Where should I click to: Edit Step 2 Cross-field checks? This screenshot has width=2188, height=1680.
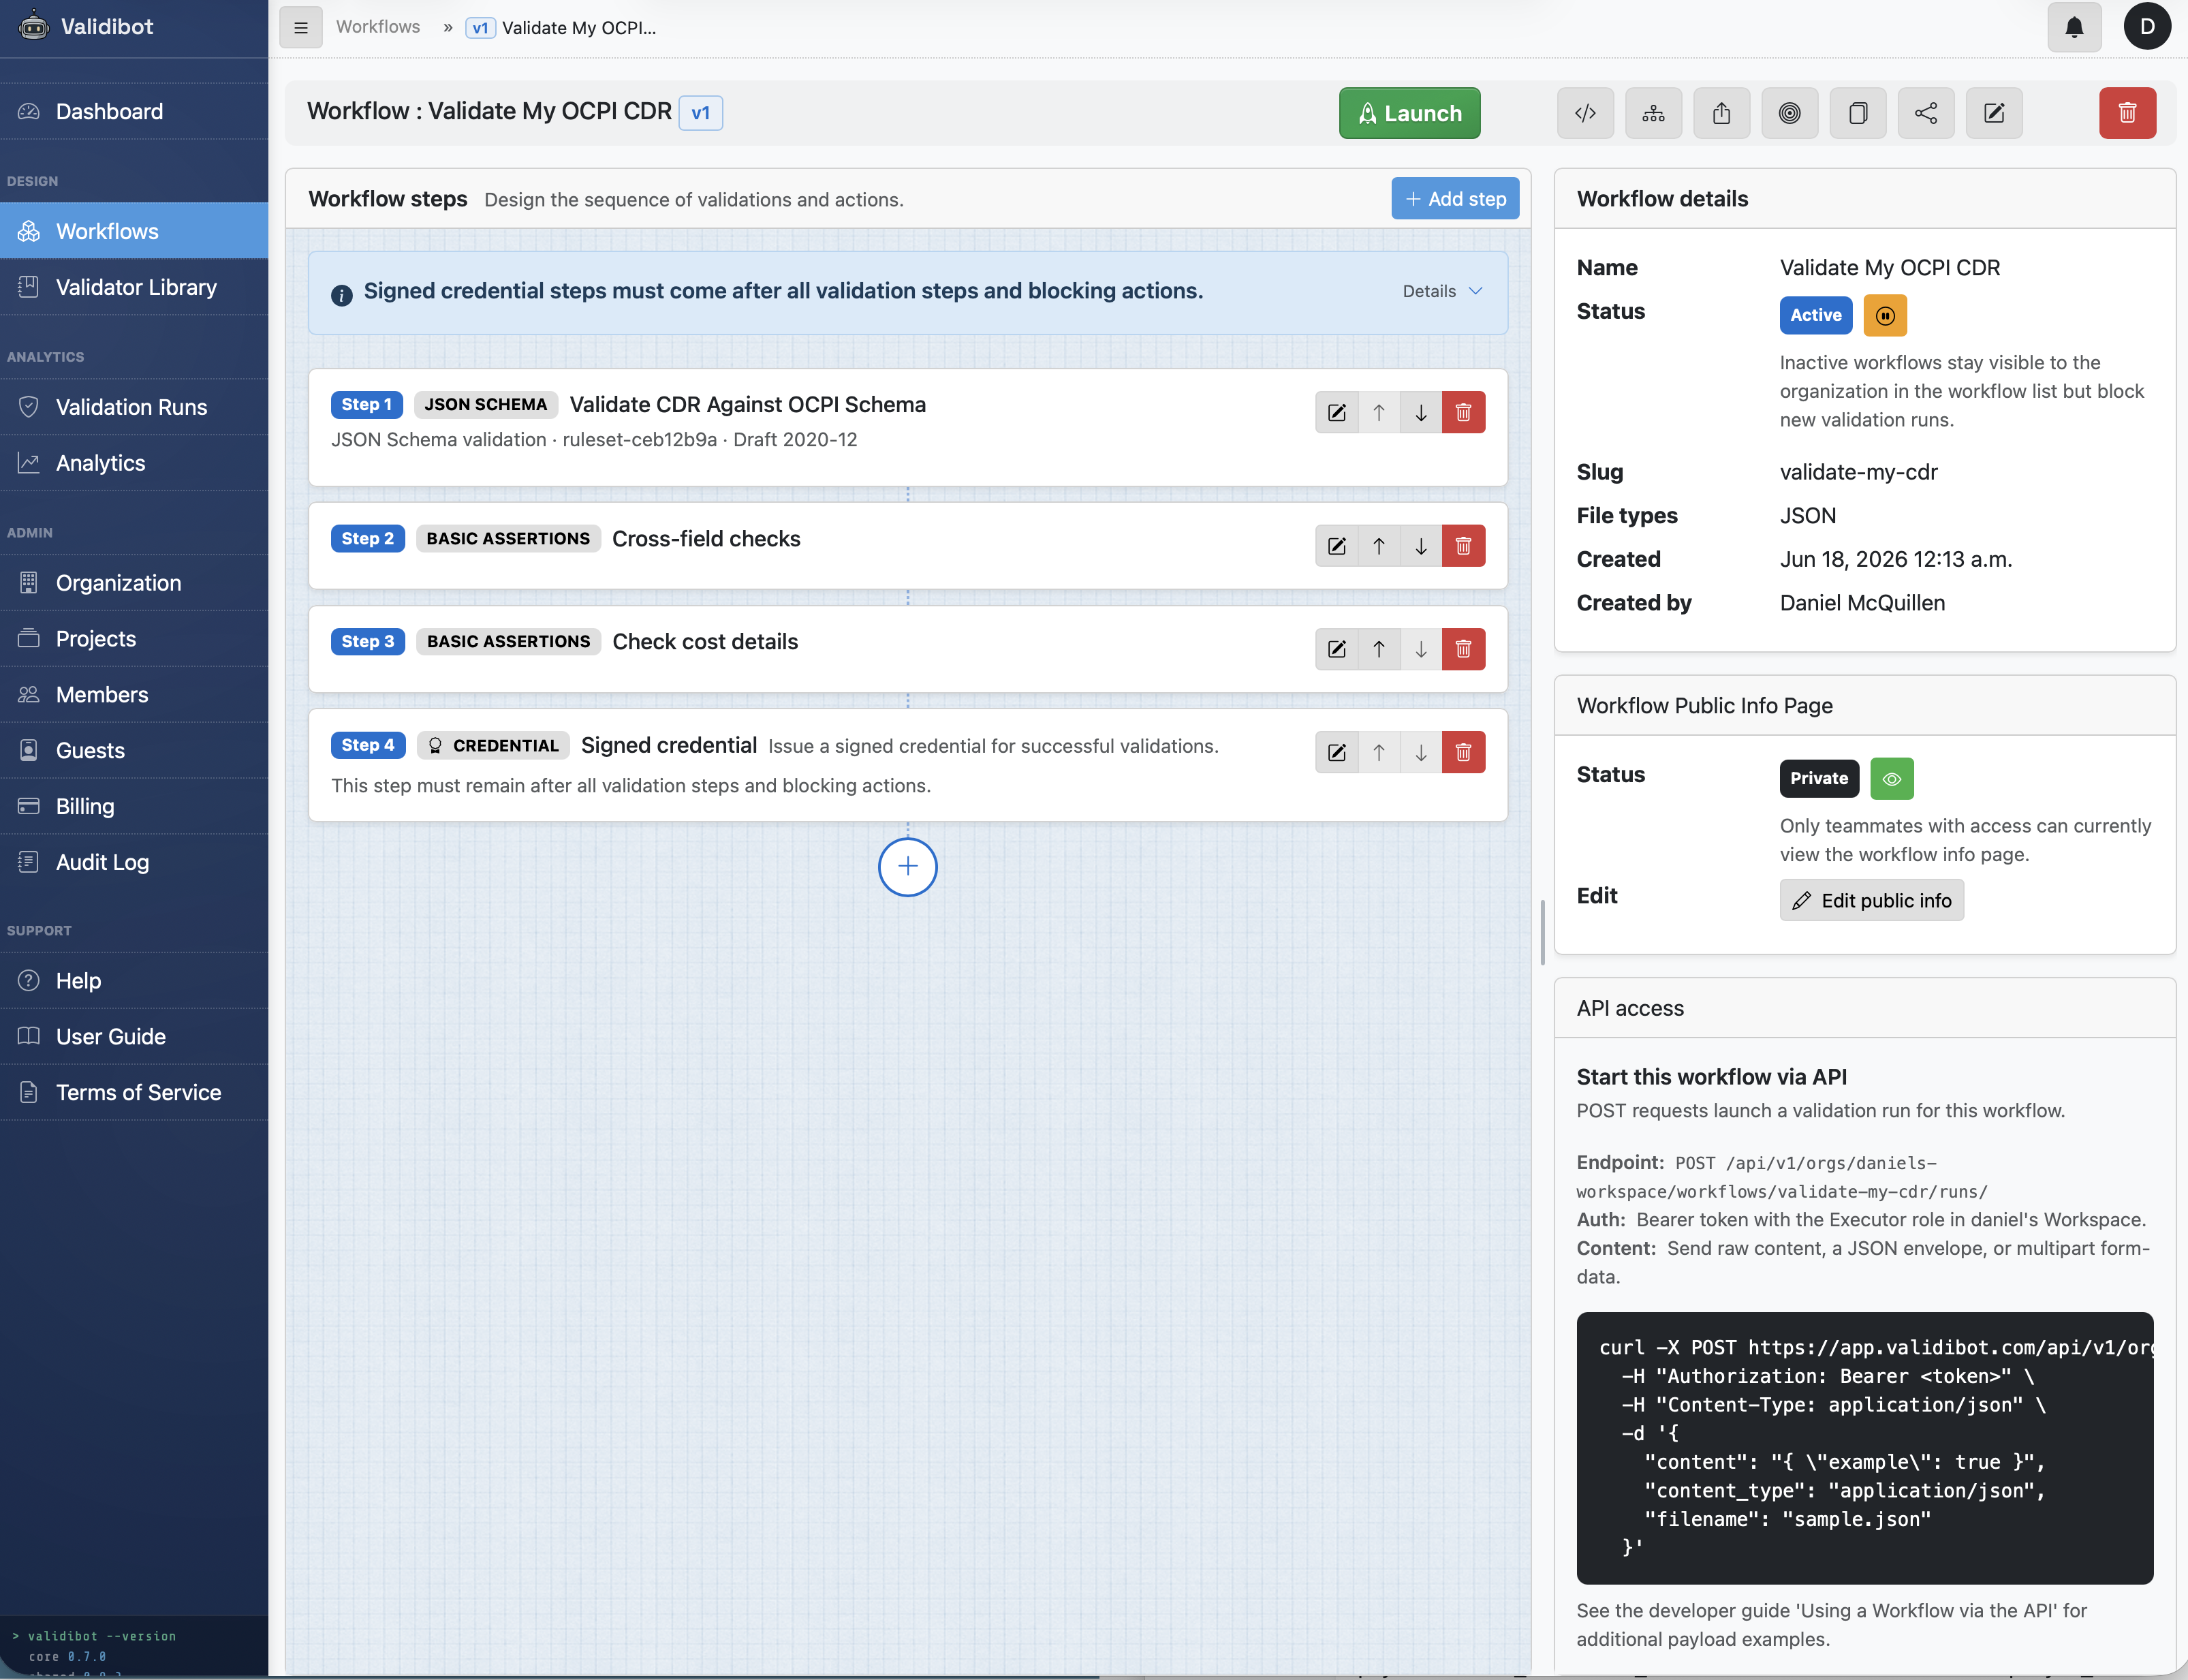1336,546
